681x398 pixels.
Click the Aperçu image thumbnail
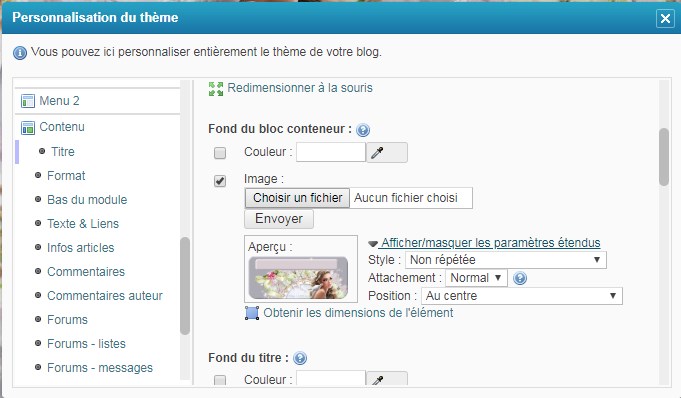pos(298,277)
